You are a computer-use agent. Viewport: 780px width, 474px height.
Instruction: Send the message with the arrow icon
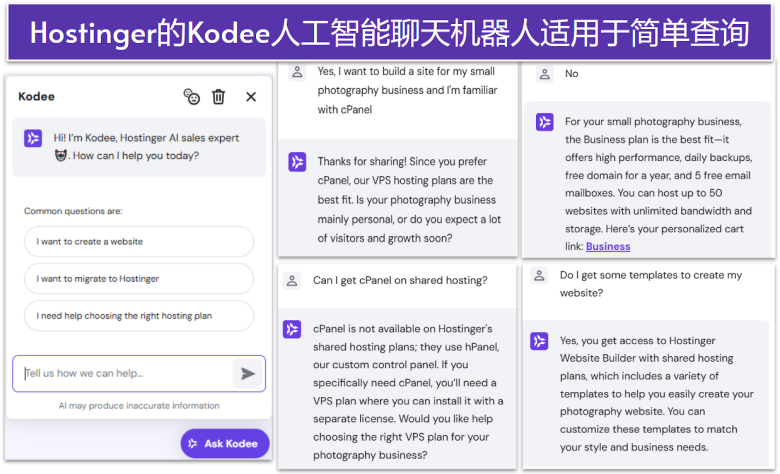click(248, 374)
